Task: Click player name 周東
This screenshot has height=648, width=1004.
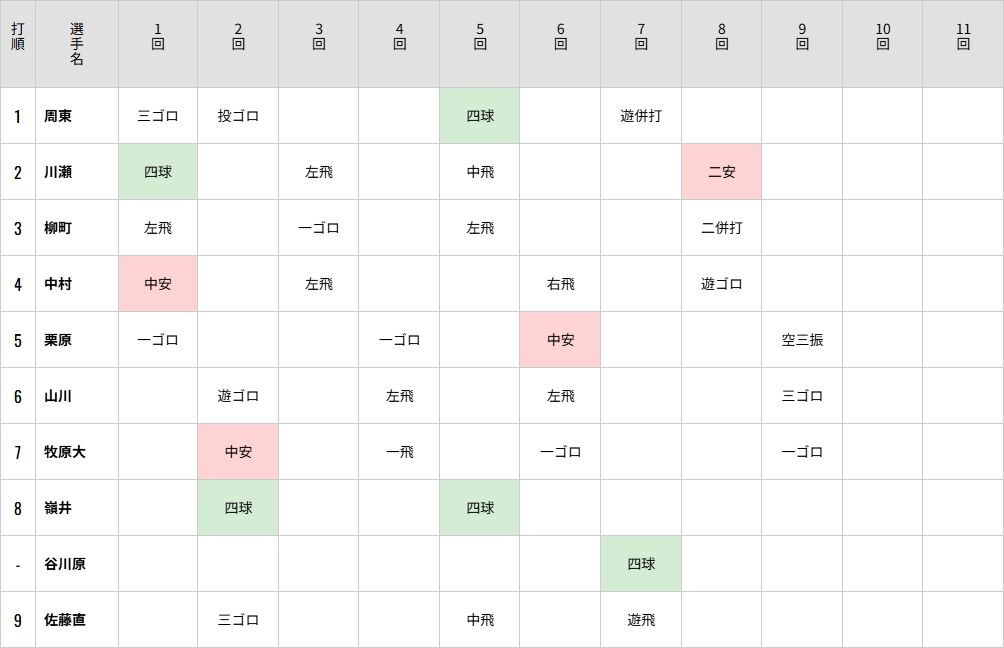Action: (x=58, y=116)
